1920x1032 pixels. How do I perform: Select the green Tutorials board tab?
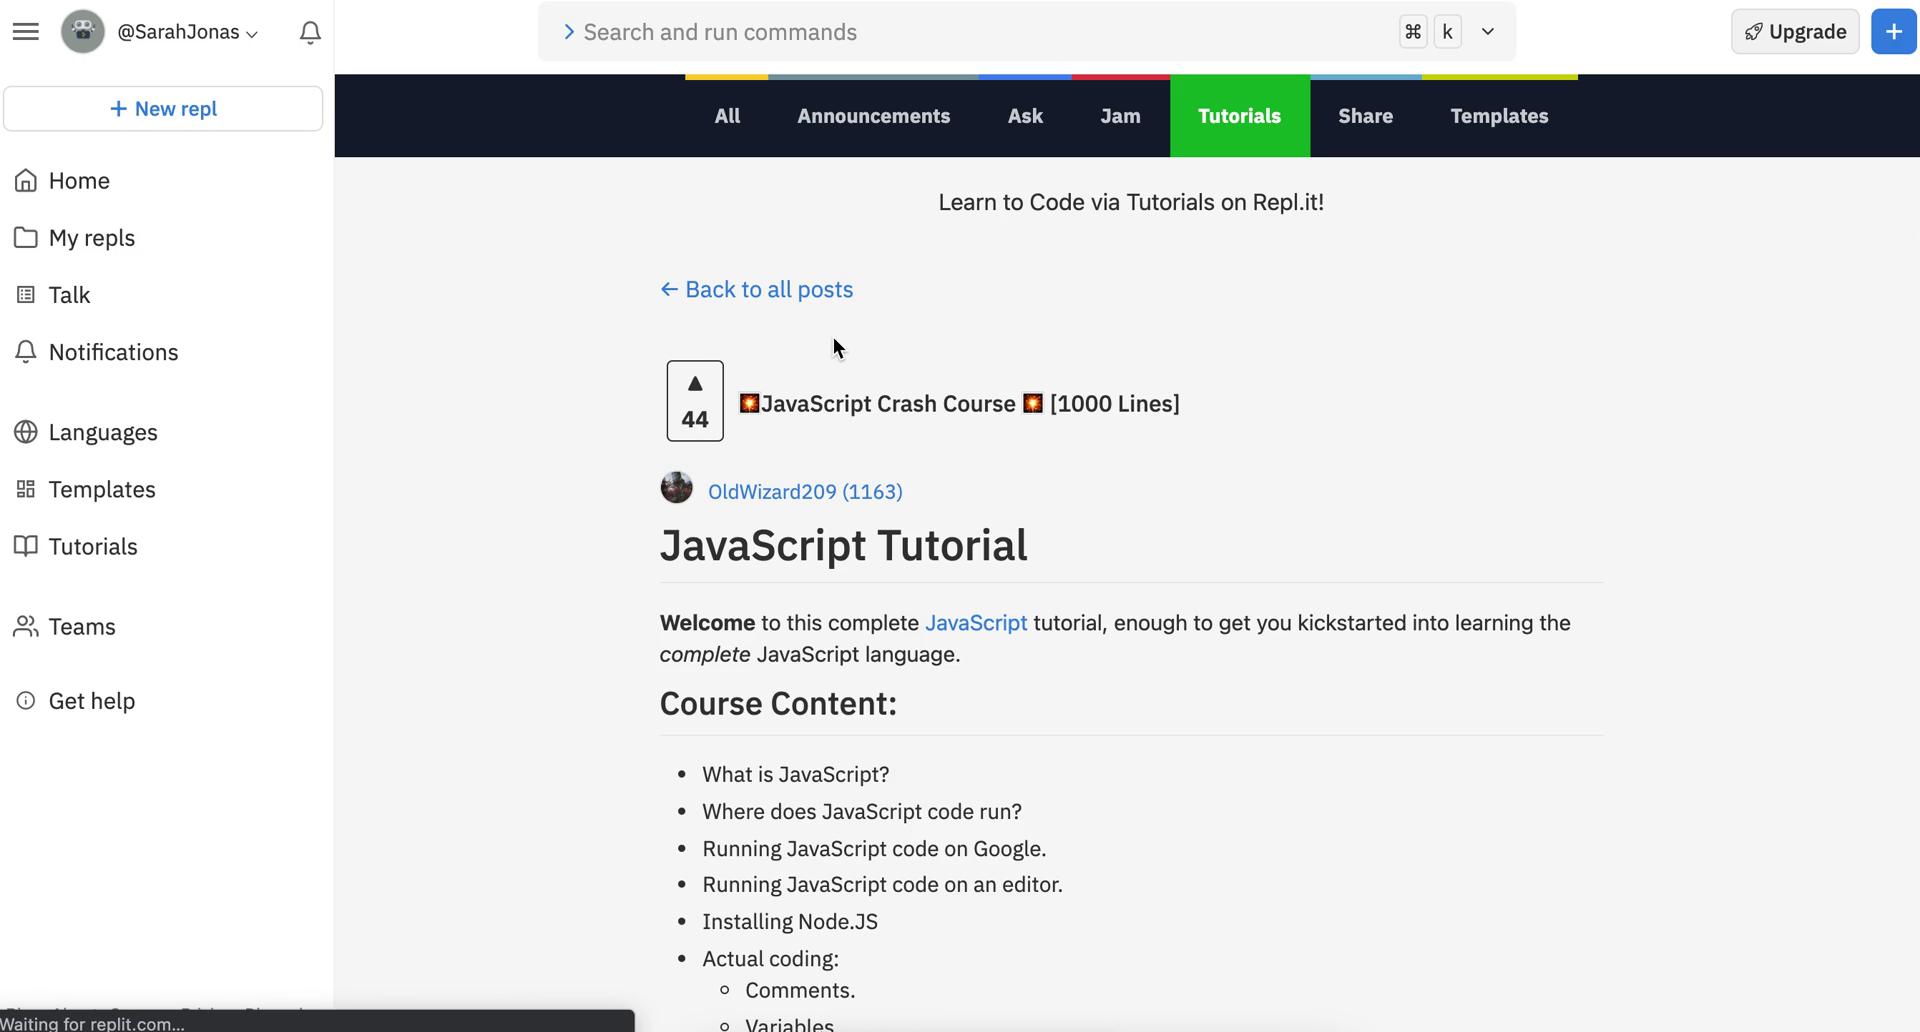click(x=1240, y=116)
